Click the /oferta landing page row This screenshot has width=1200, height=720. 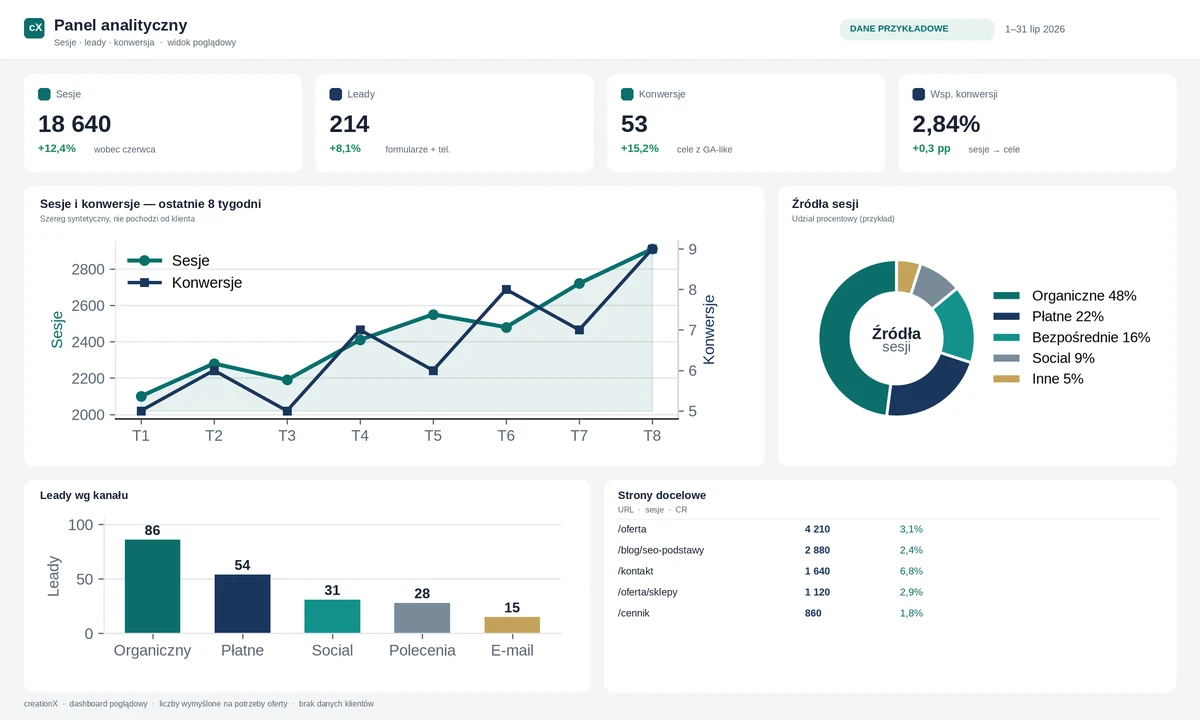[x=889, y=529]
